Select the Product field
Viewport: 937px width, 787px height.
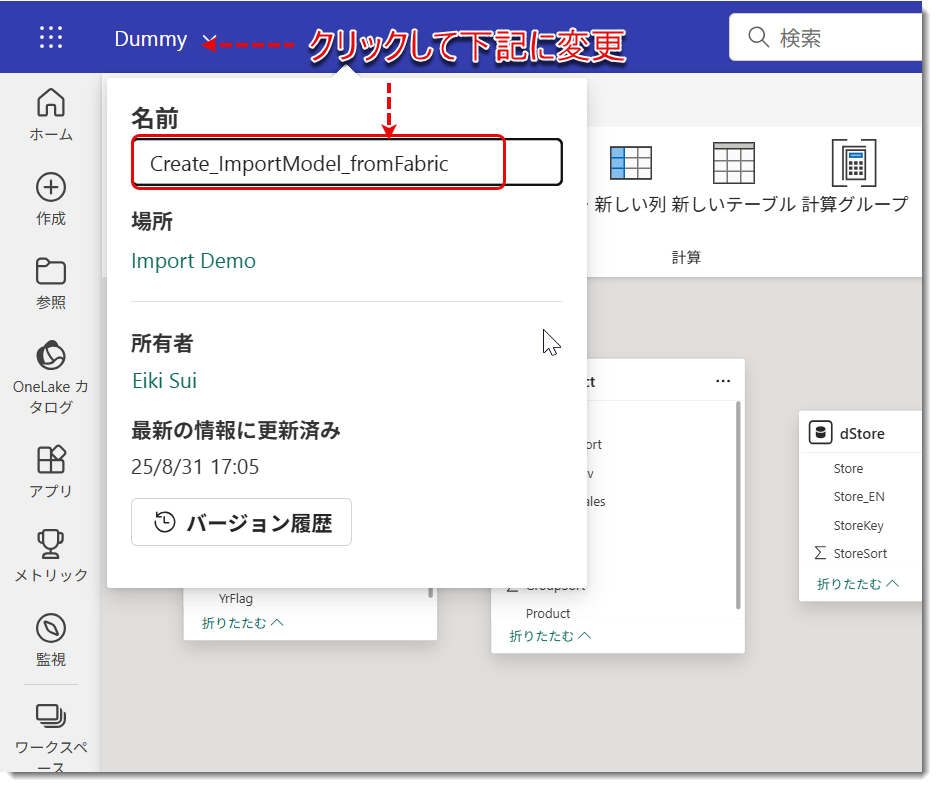tap(548, 614)
